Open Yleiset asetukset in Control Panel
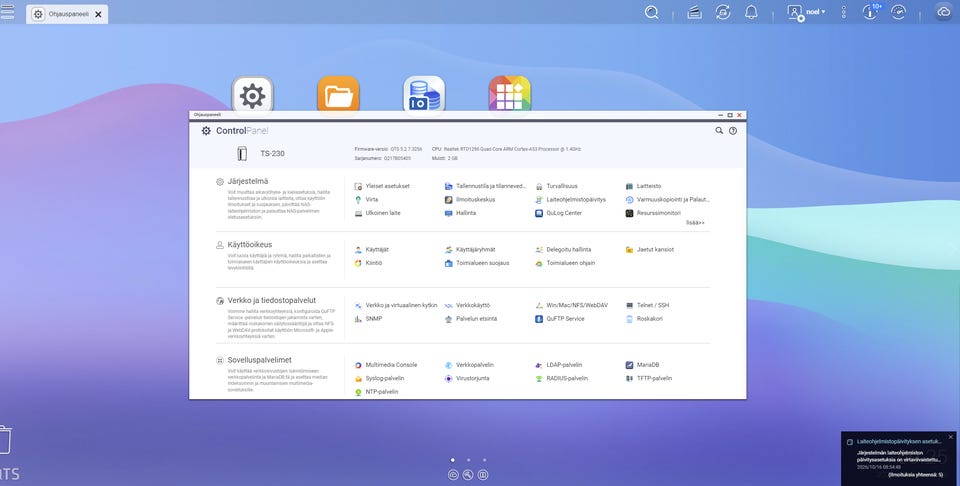Viewport: 960px width, 486px height. (382, 186)
